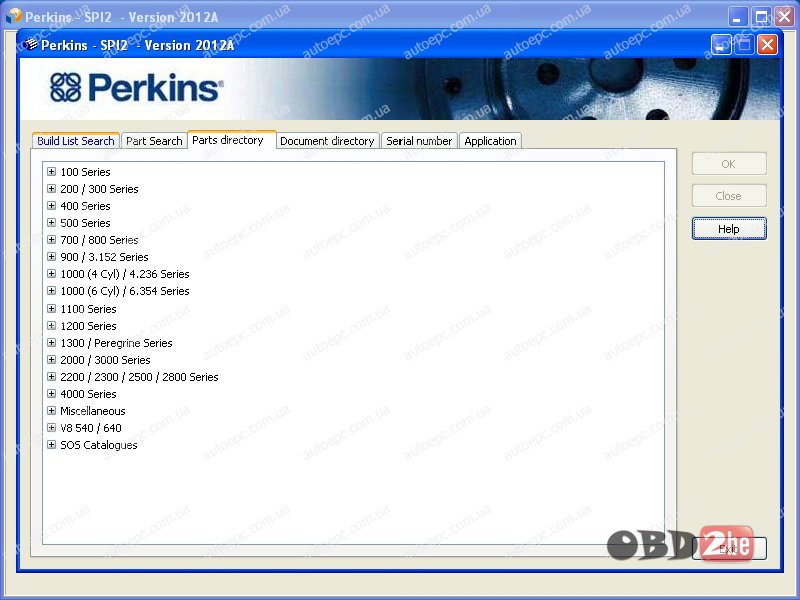
Task: Click the inner window's SPI2 title icon
Action: click(x=31, y=44)
